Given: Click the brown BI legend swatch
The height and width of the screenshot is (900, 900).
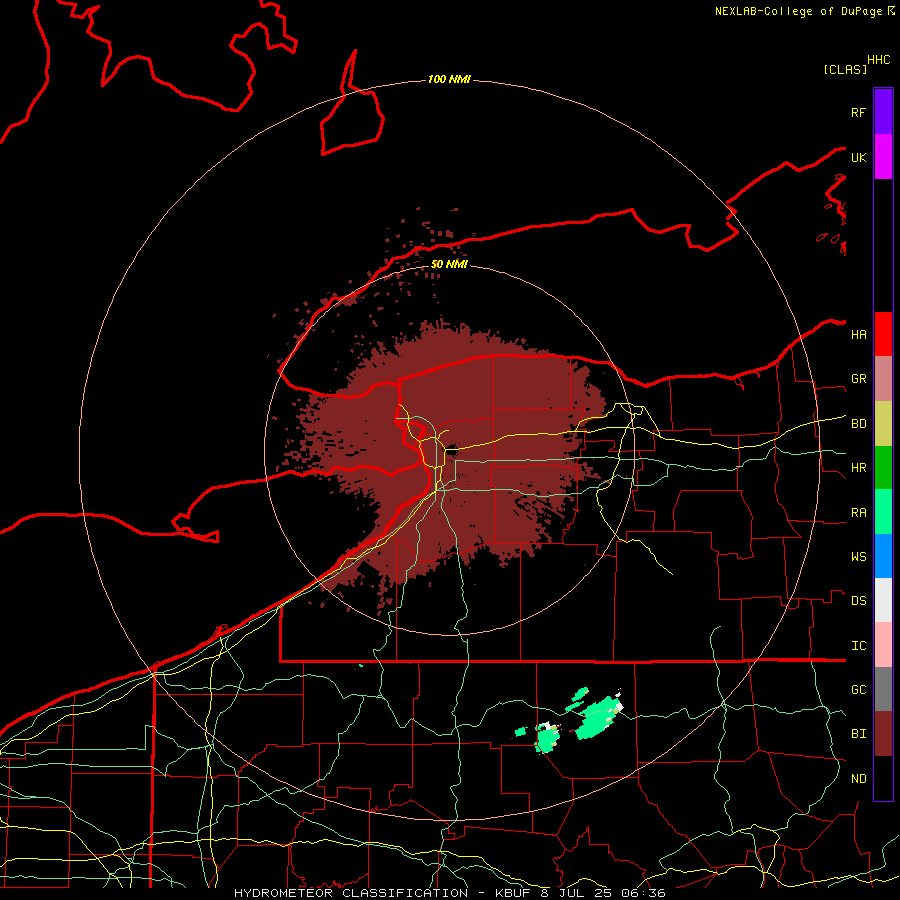Looking at the screenshot, I should (883, 734).
